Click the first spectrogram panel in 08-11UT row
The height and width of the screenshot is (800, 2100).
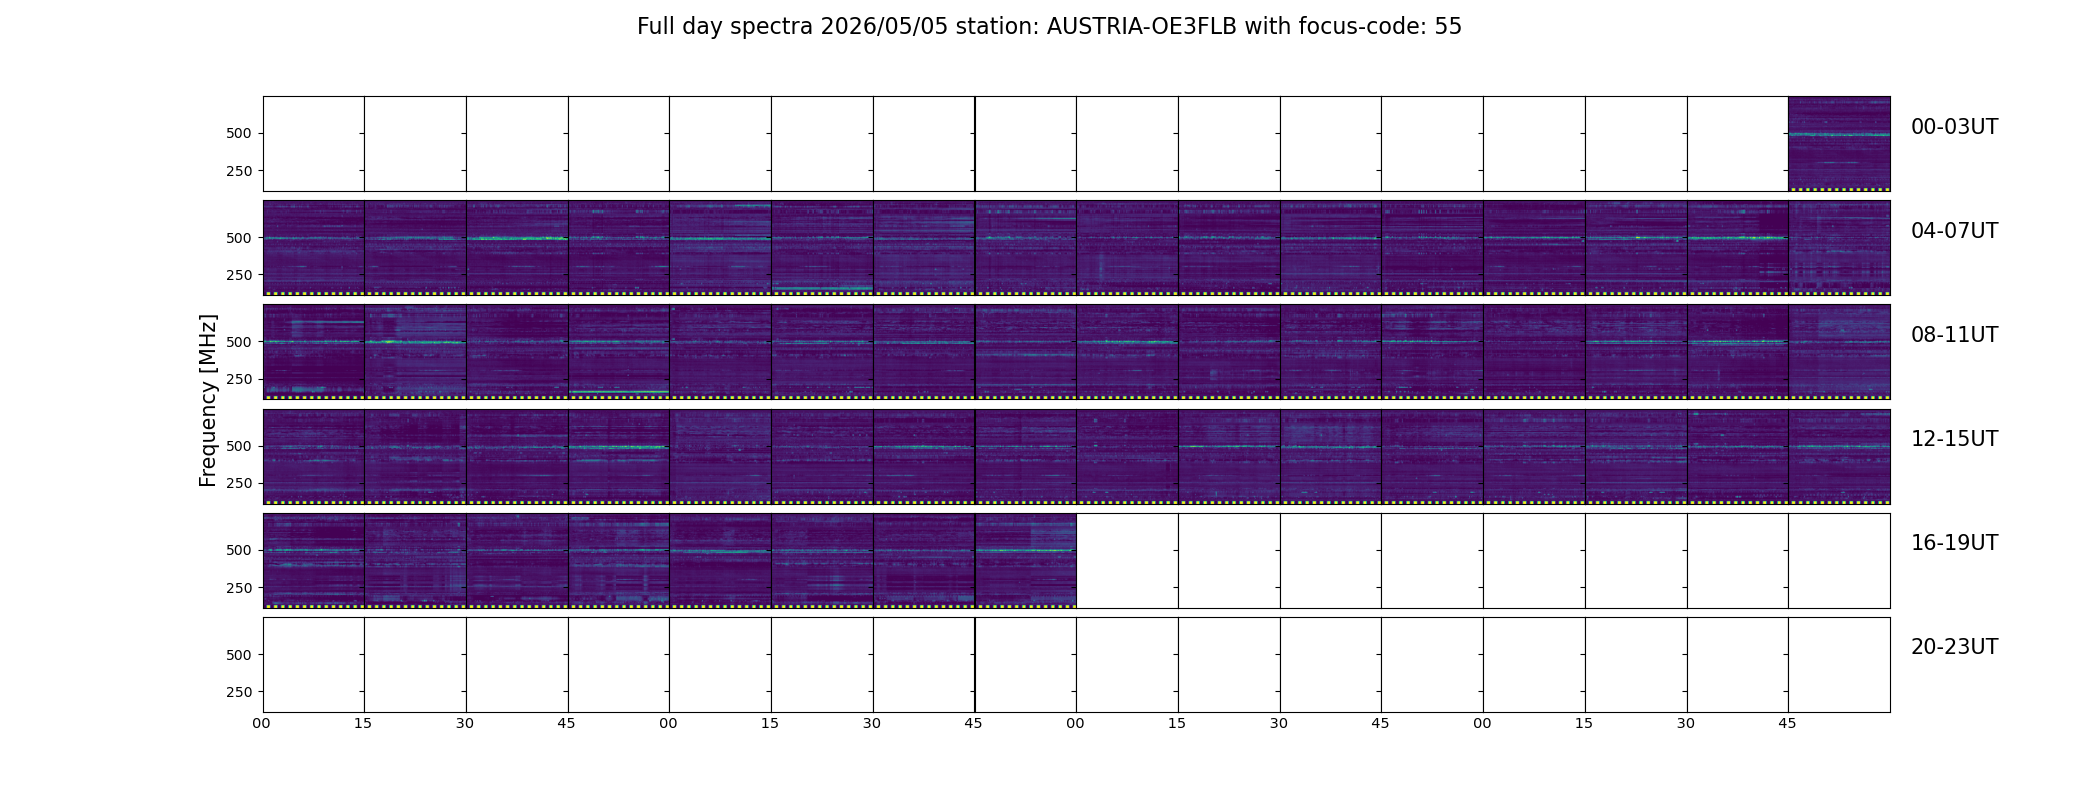tap(314, 352)
